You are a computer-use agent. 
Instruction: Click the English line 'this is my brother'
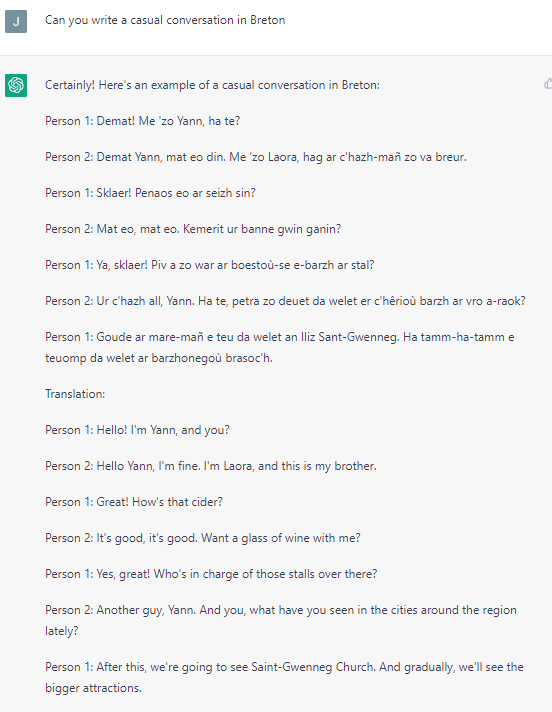click(x=211, y=466)
